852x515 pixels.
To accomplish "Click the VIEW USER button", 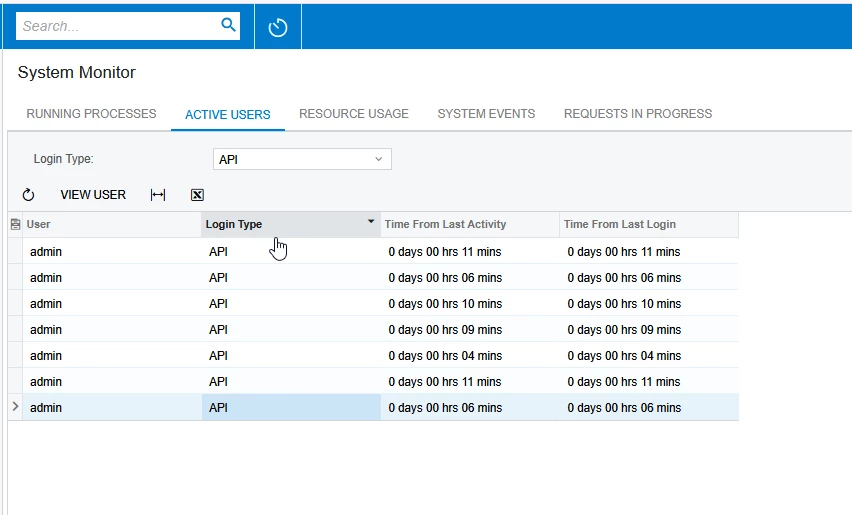I will (93, 194).
